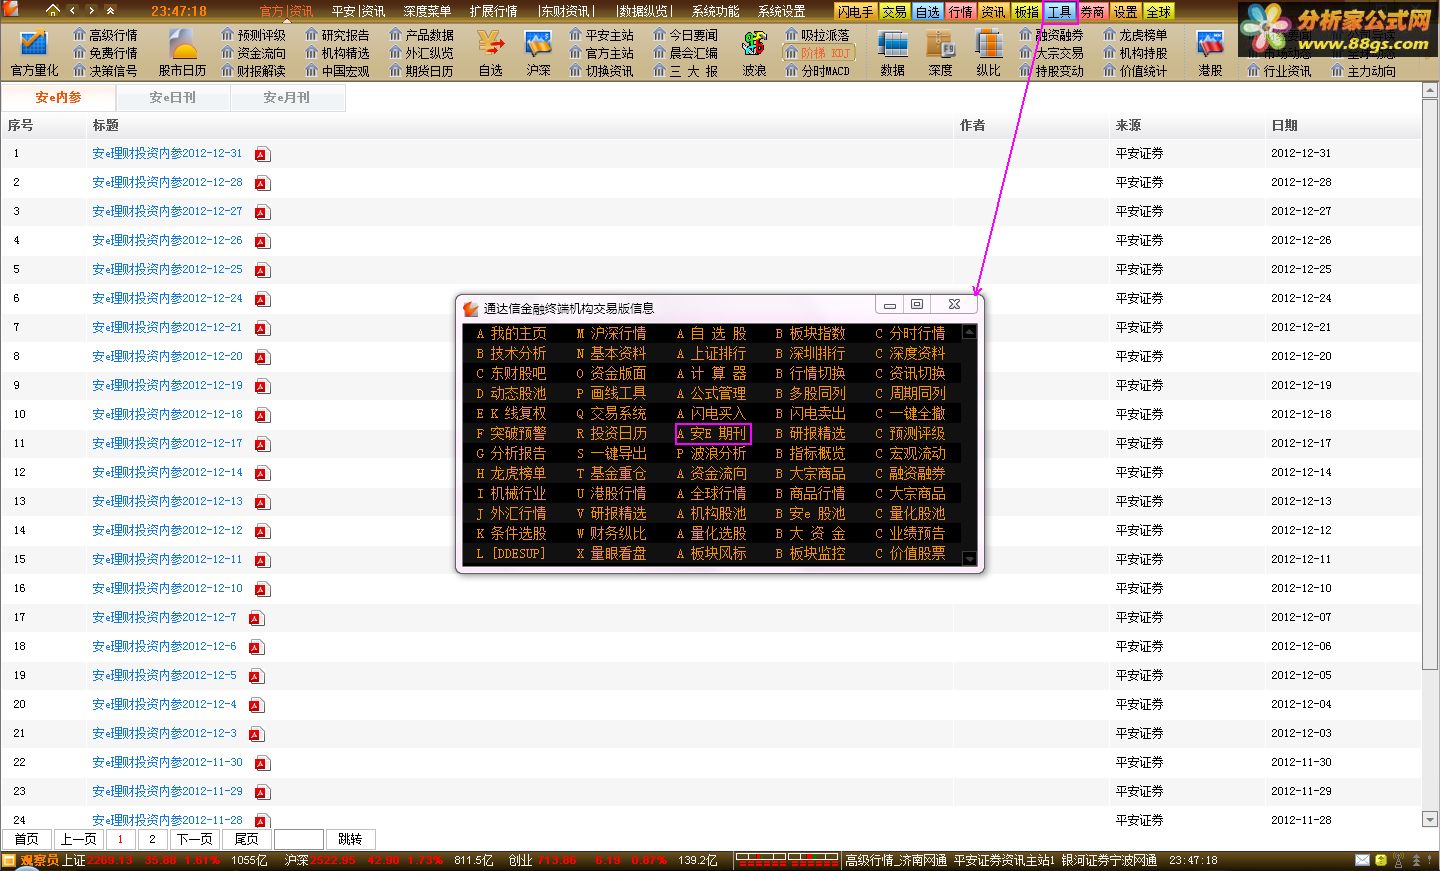Open the 波浪 wave analysis icon
1440x871 pixels.
tap(754, 52)
